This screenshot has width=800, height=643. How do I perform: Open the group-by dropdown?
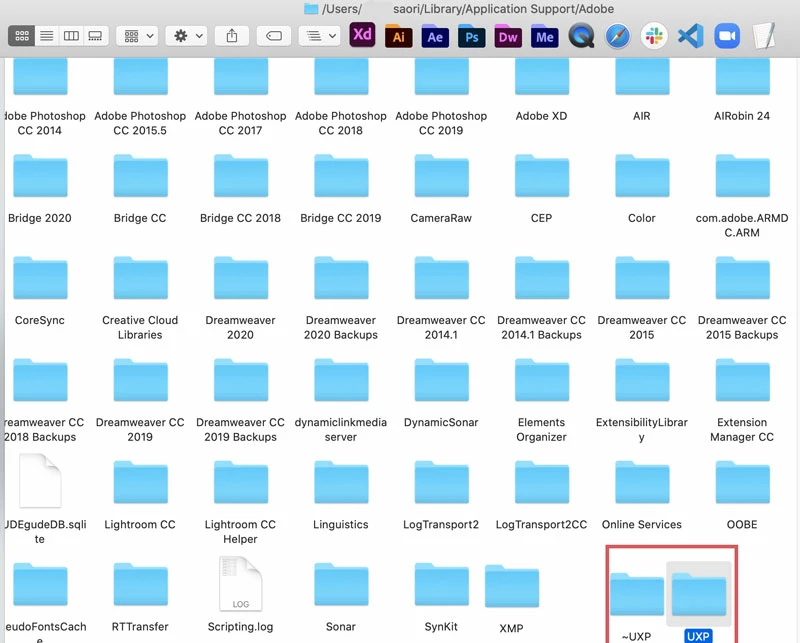[x=137, y=36]
